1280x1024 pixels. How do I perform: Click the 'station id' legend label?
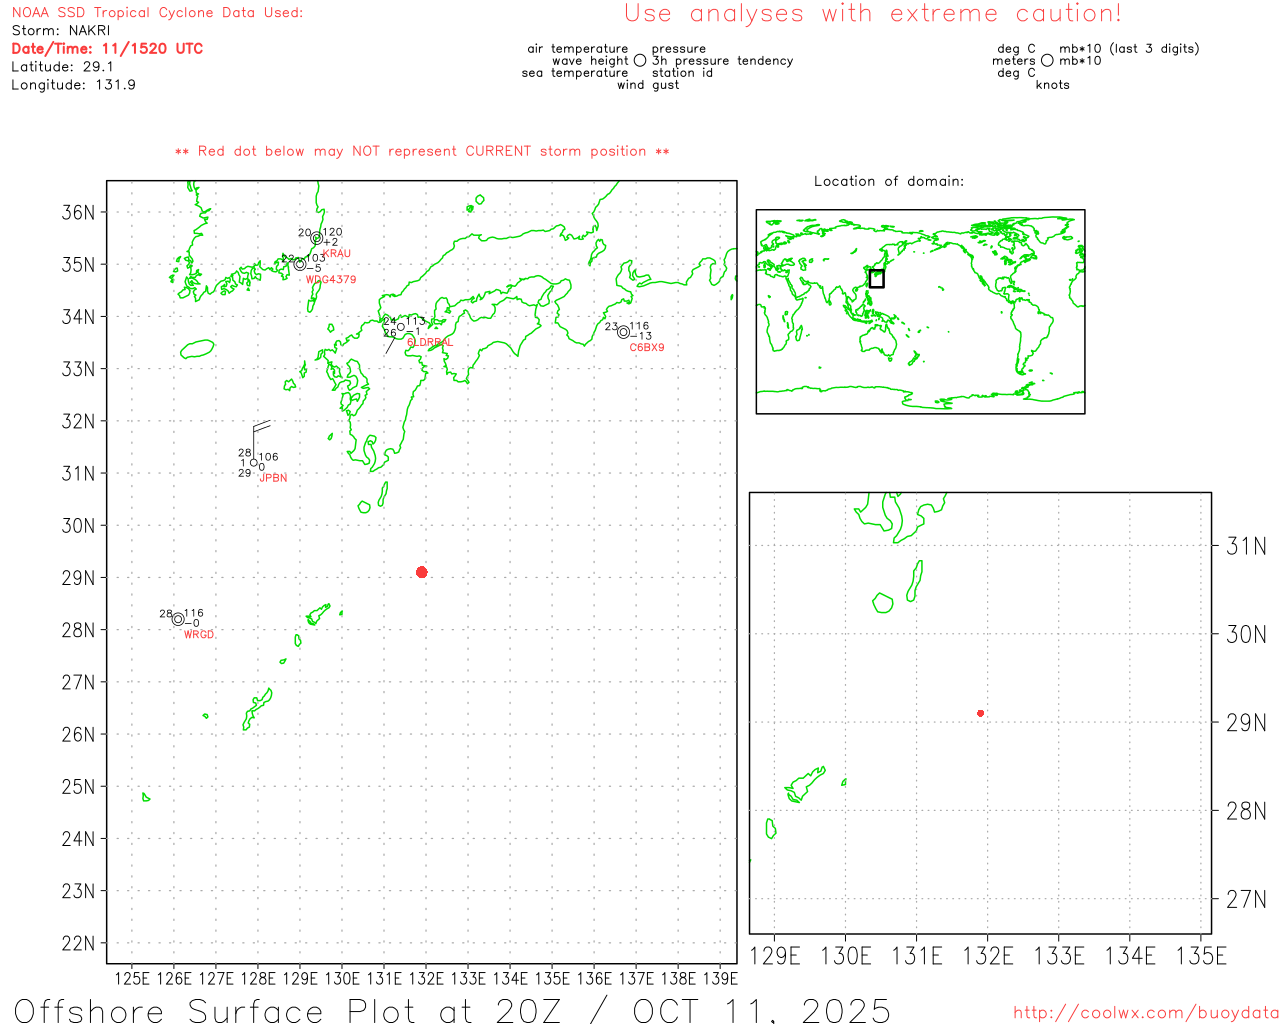tap(682, 73)
